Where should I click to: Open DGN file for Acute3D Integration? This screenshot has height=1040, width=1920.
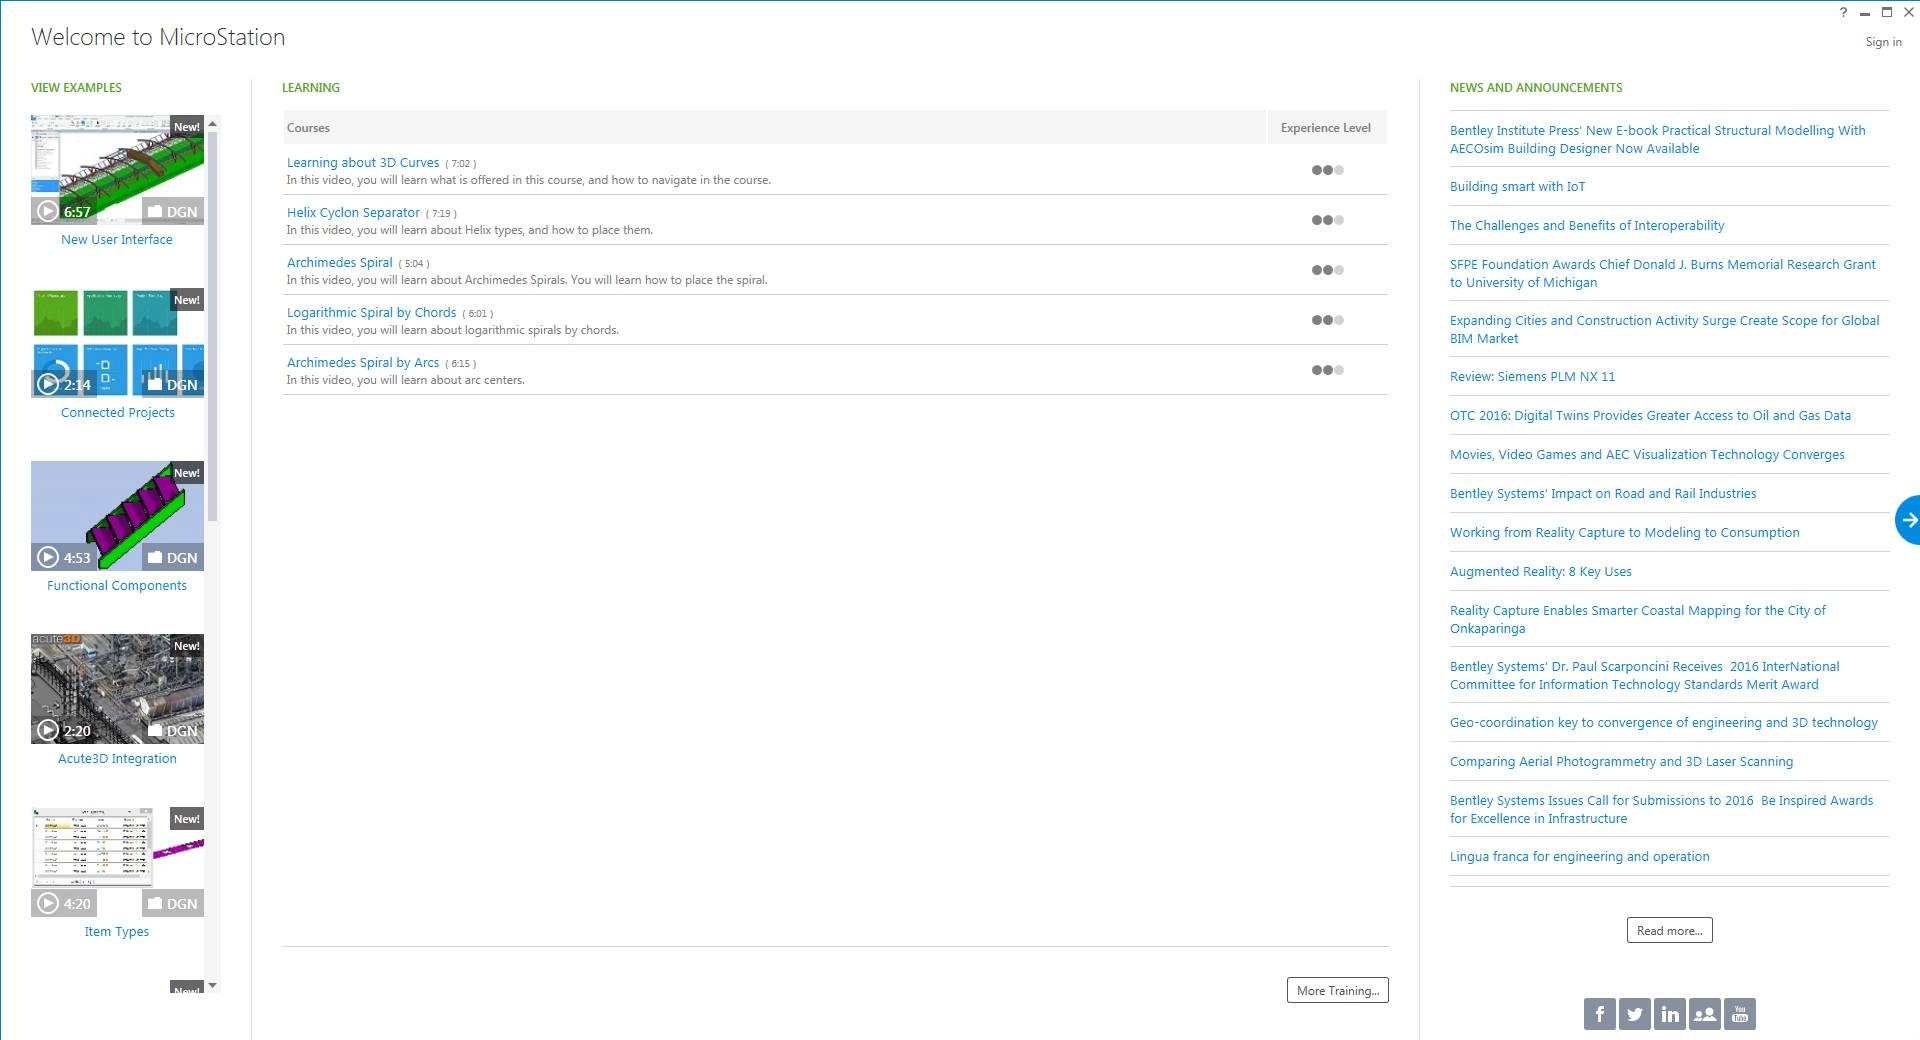pos(172,730)
